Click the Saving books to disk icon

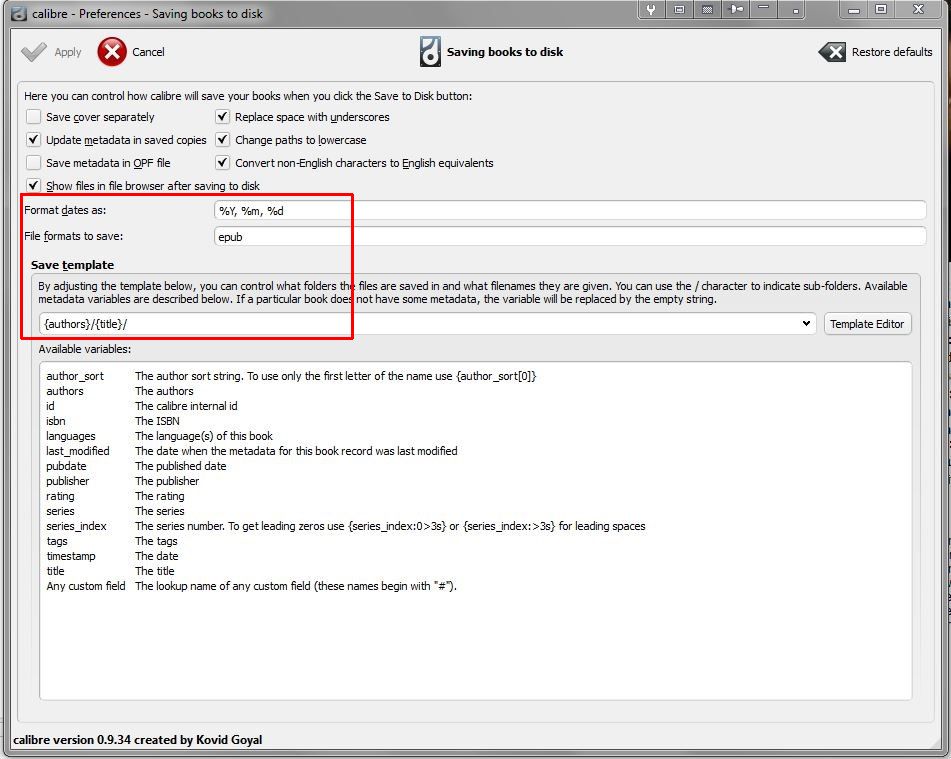coord(430,52)
